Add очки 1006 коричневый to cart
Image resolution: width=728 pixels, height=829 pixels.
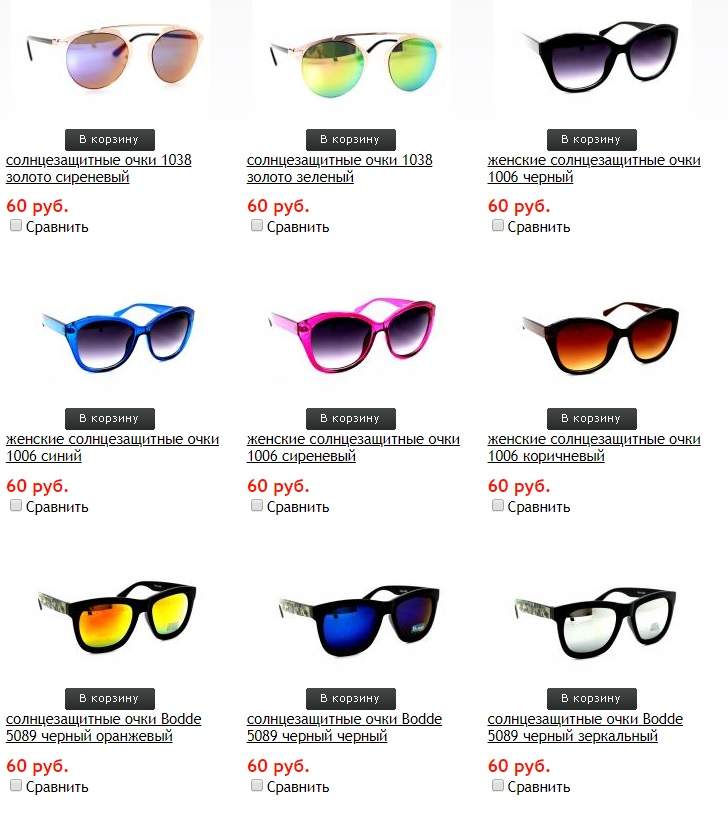(592, 419)
